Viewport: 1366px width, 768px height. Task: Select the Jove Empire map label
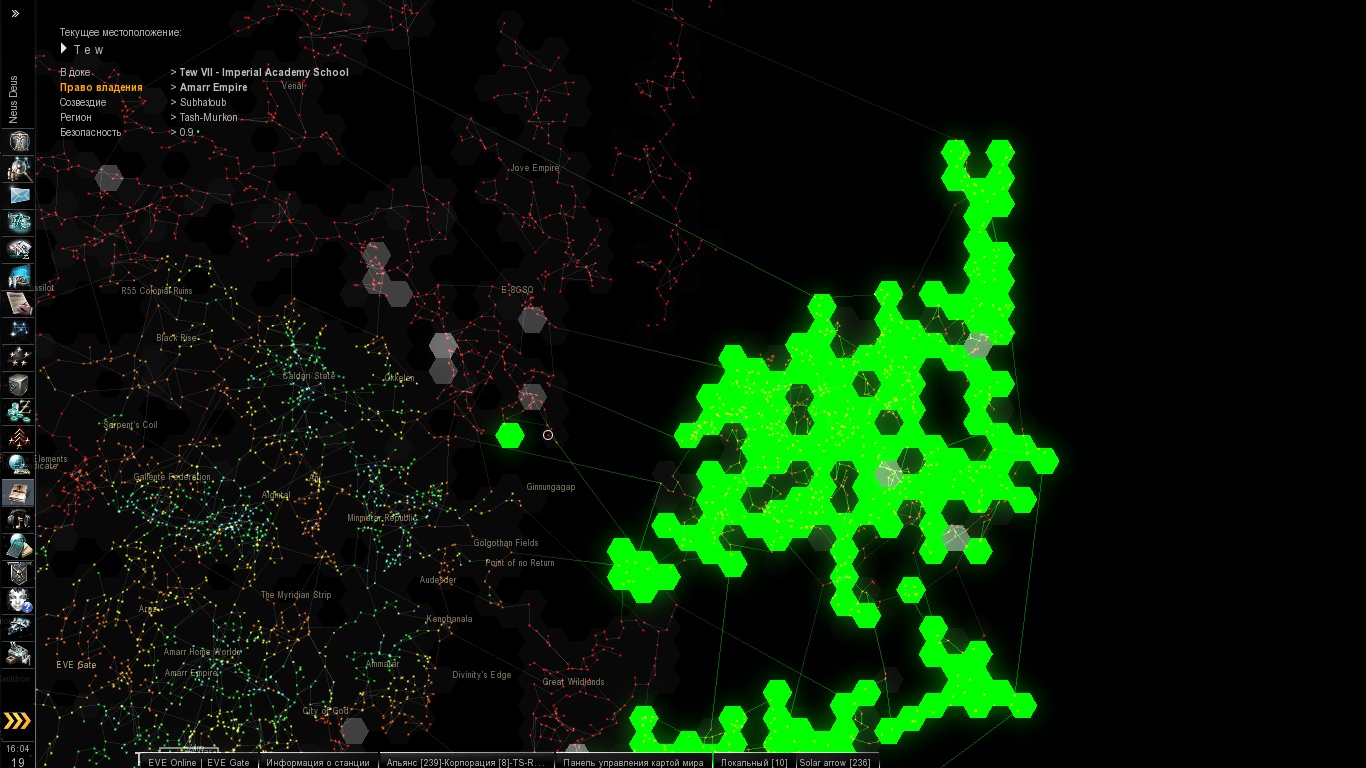(534, 168)
